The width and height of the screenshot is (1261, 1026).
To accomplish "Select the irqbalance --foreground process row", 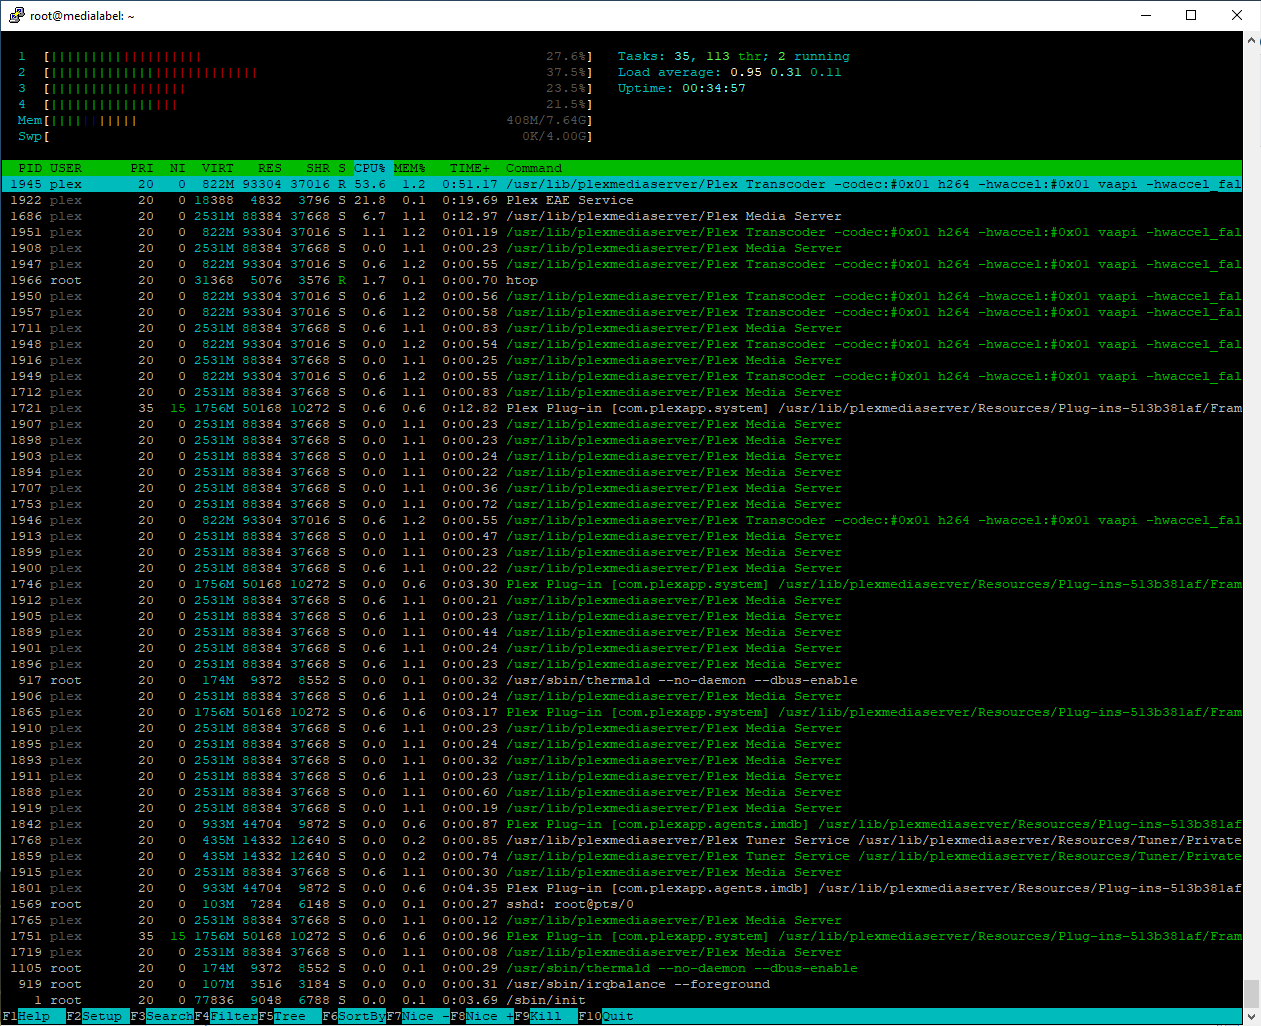I will pyautogui.click(x=622, y=984).
